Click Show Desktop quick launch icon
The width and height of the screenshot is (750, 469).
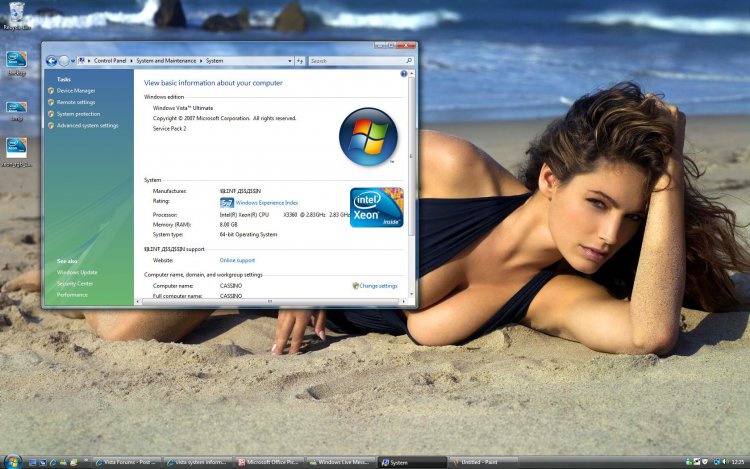(33, 462)
